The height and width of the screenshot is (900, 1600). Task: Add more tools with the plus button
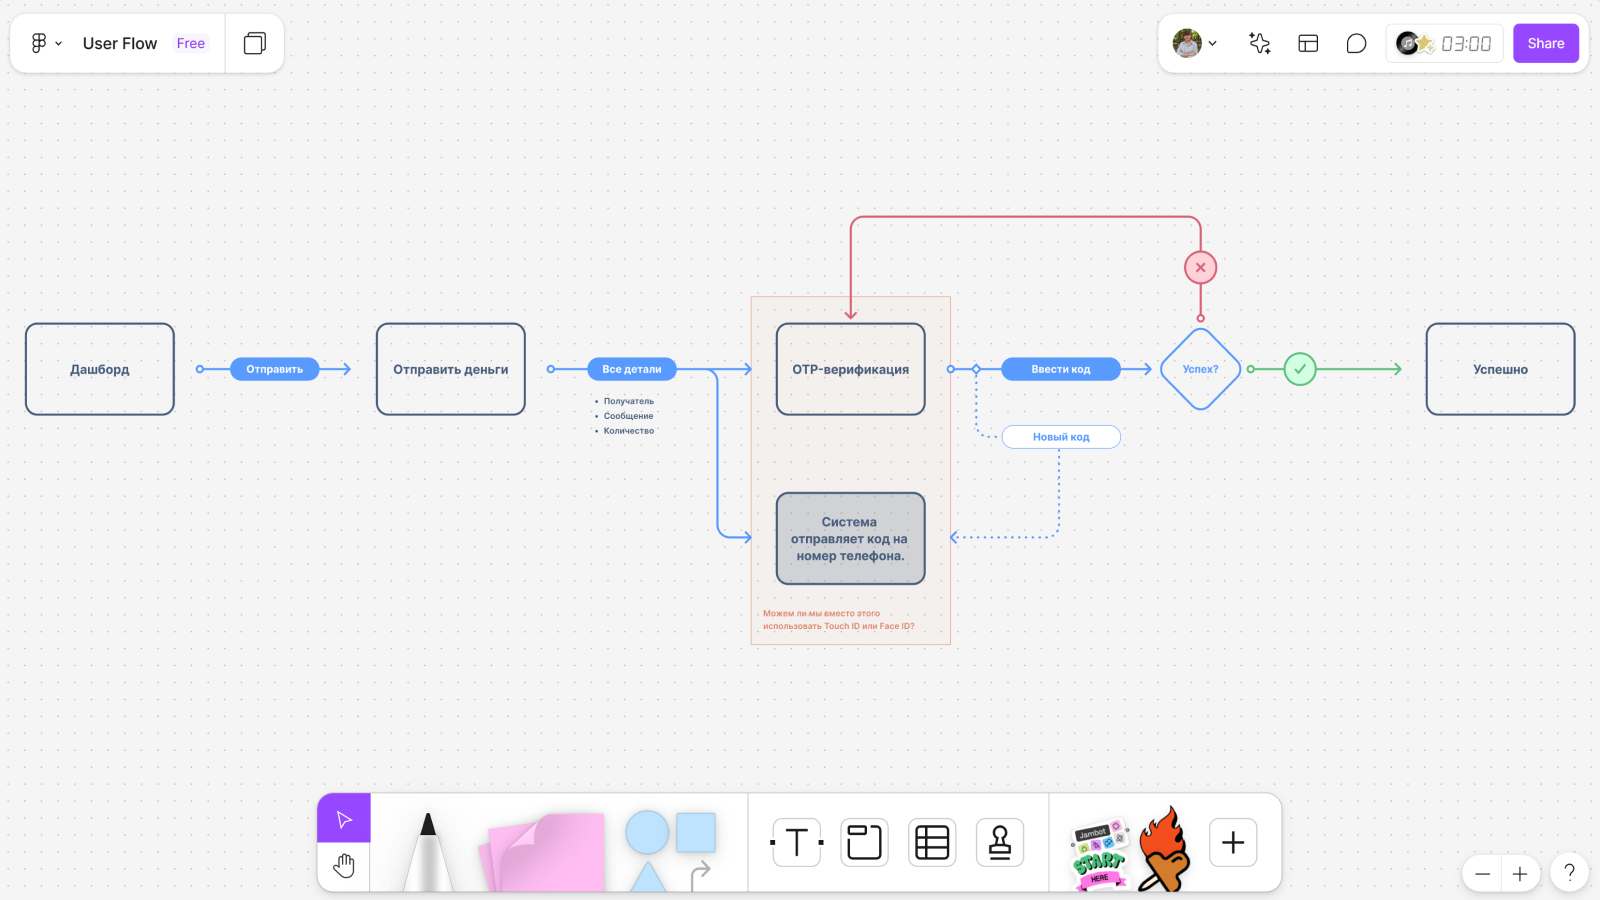(1232, 842)
